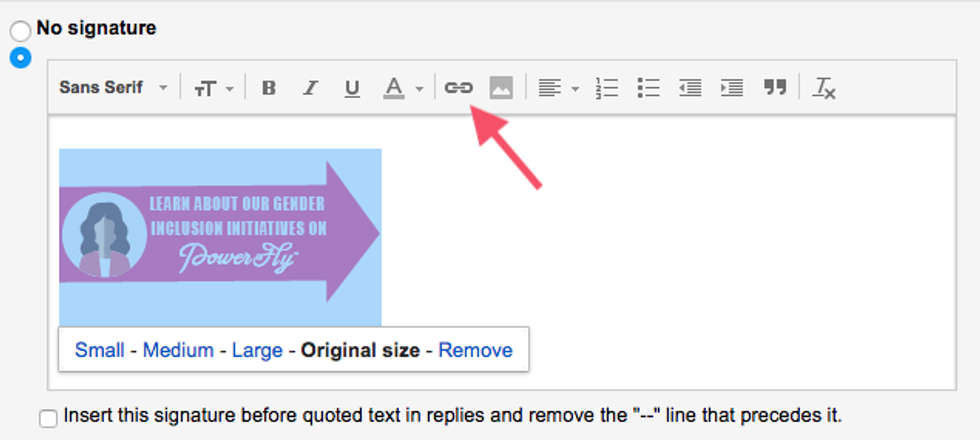This screenshot has width=980, height=440.
Task: Expand the text alignment options
Action: coord(558,88)
